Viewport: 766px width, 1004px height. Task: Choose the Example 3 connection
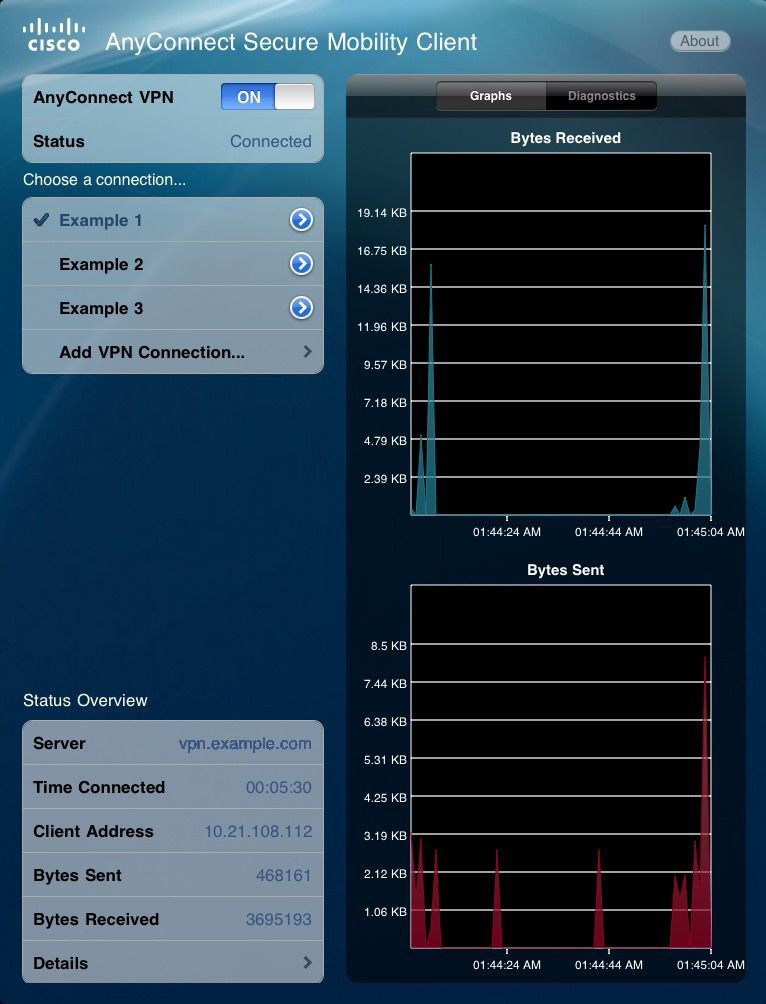pos(101,308)
